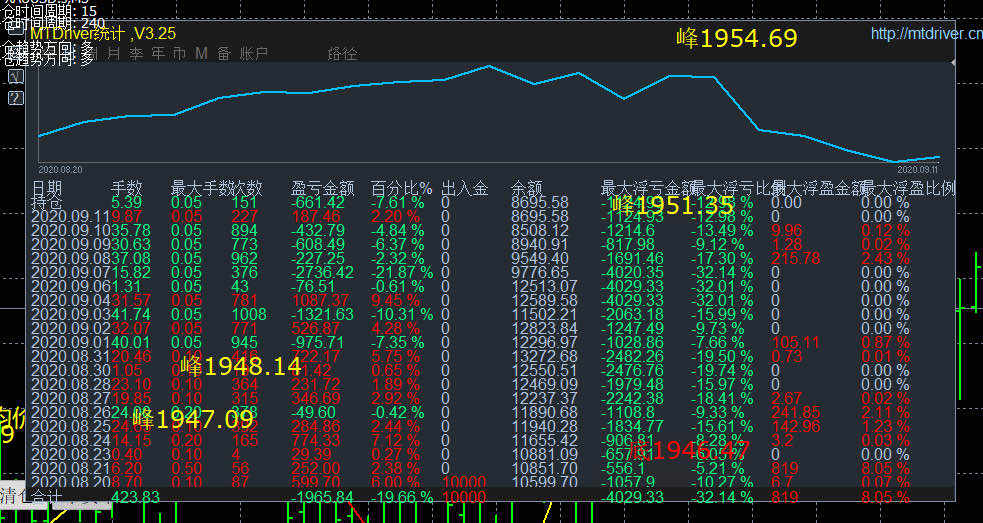Select the M tab
The width and height of the screenshot is (983, 523).
click(201, 53)
